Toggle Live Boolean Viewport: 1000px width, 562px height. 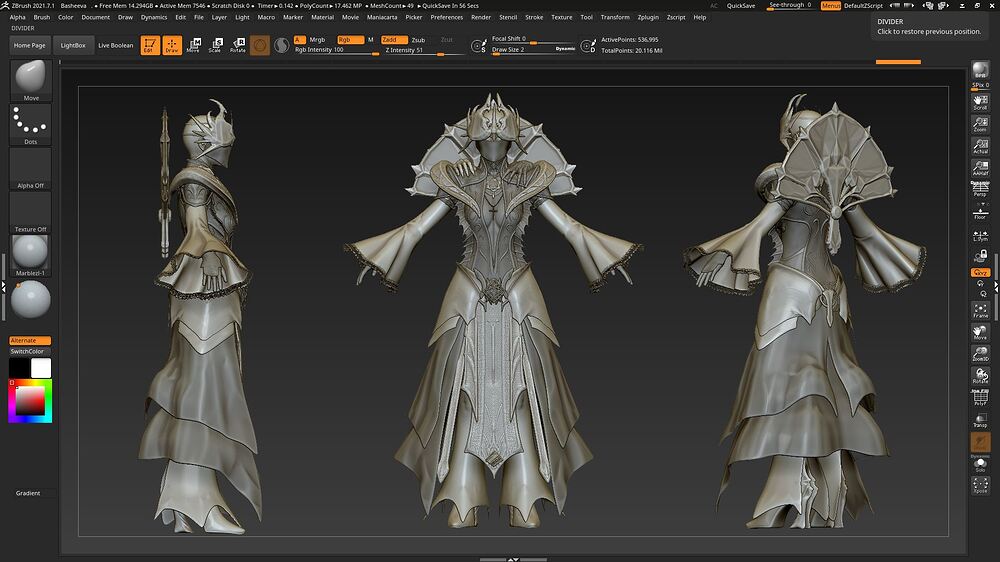point(115,45)
